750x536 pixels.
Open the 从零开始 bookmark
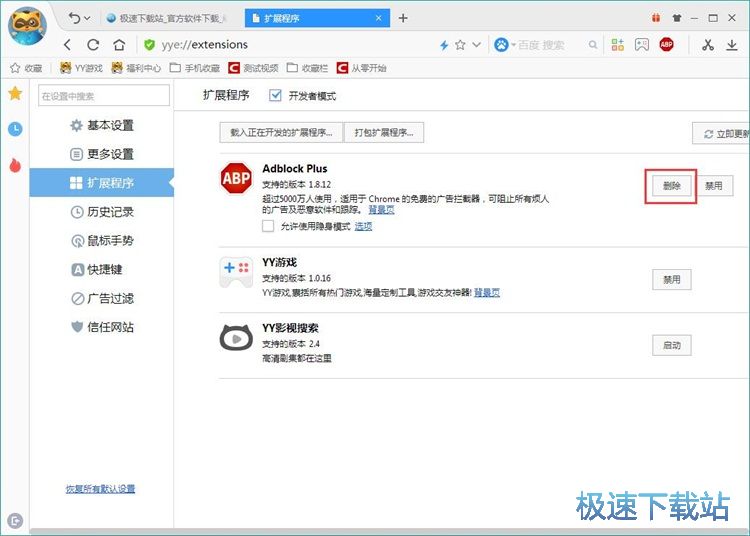pos(362,68)
